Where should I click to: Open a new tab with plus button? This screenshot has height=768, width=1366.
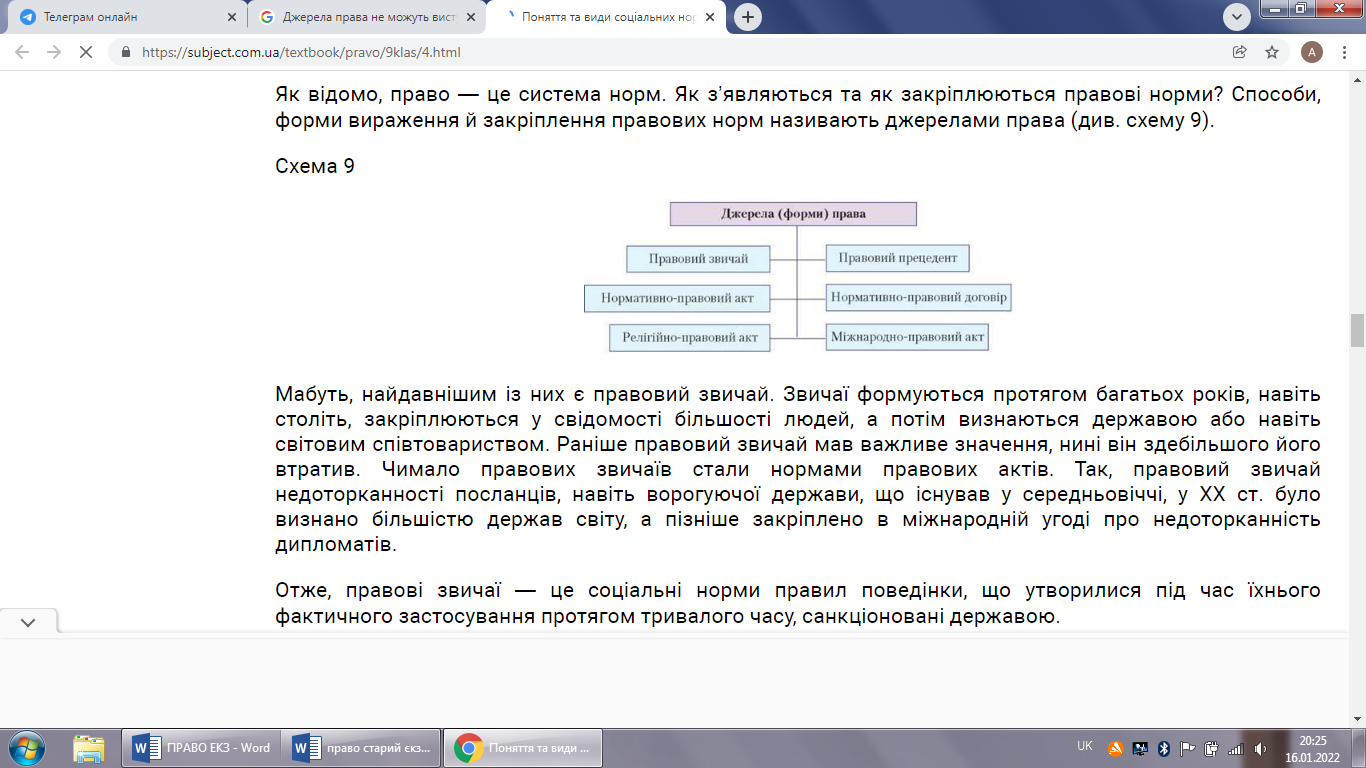pos(748,17)
